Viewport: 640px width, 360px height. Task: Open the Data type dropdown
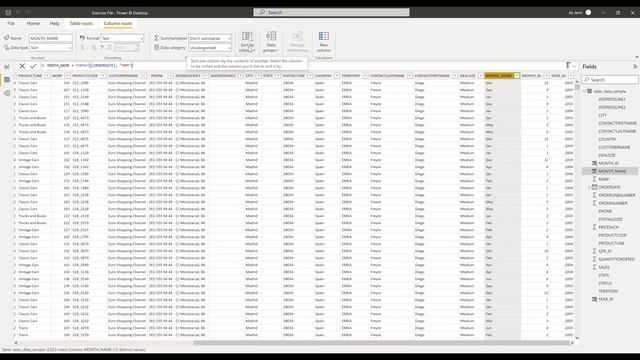click(51, 48)
